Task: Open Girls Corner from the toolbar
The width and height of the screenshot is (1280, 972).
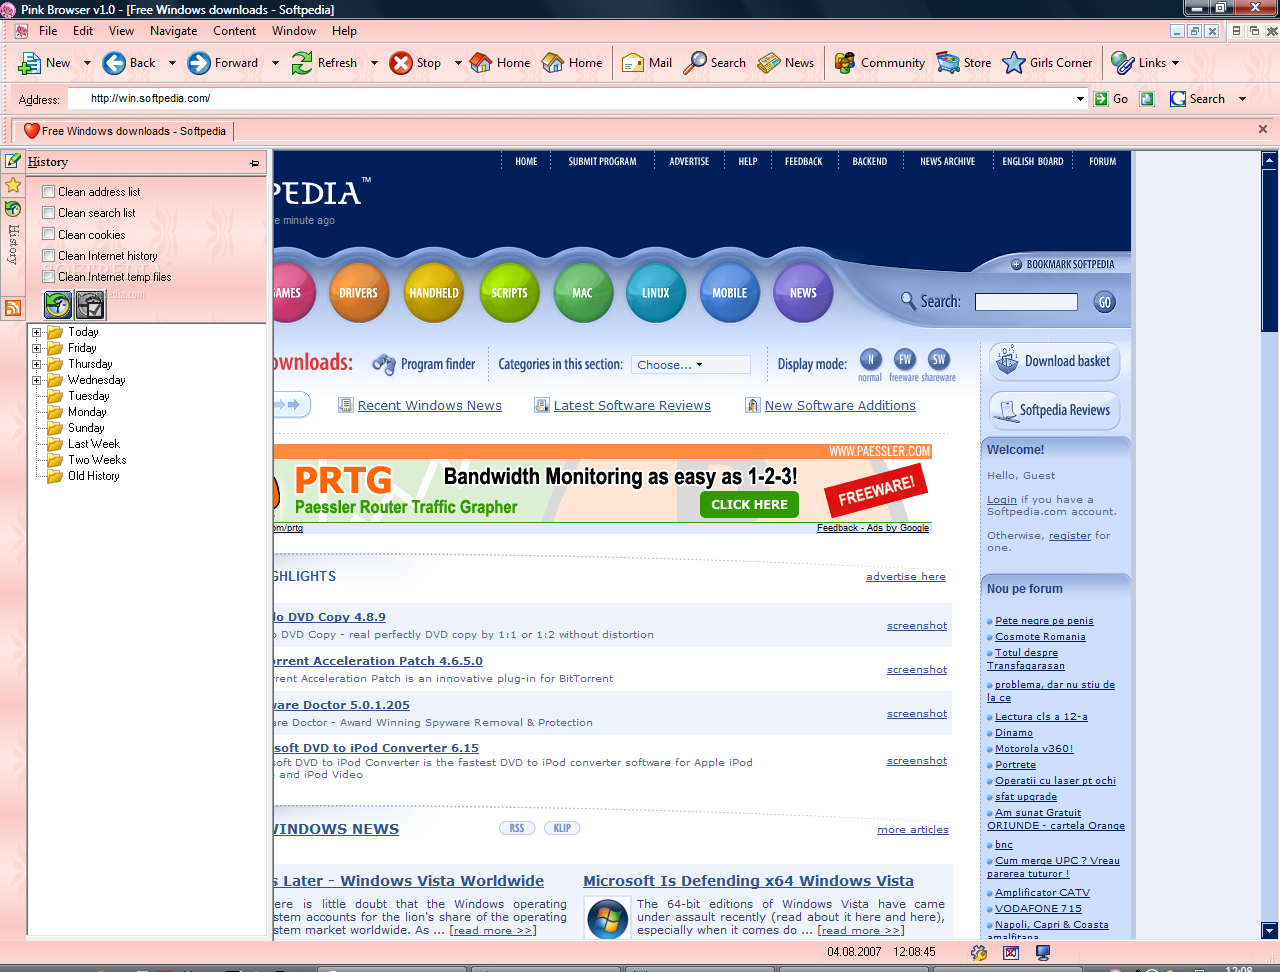Action: point(1048,63)
